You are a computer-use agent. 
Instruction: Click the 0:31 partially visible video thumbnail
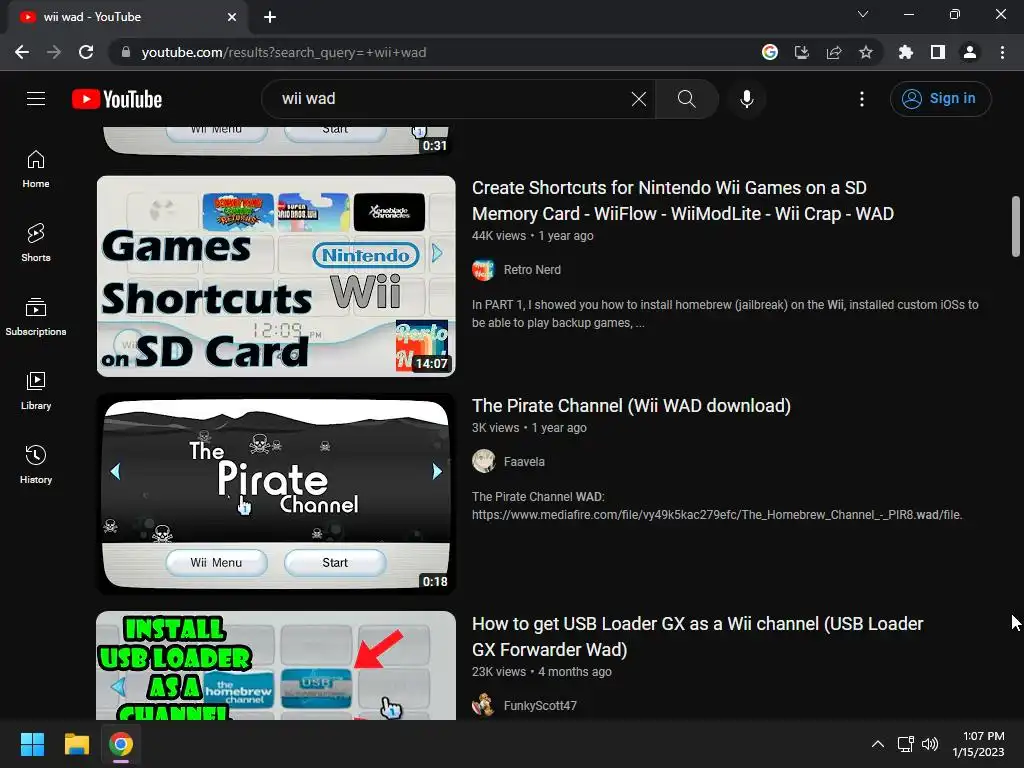click(276, 140)
